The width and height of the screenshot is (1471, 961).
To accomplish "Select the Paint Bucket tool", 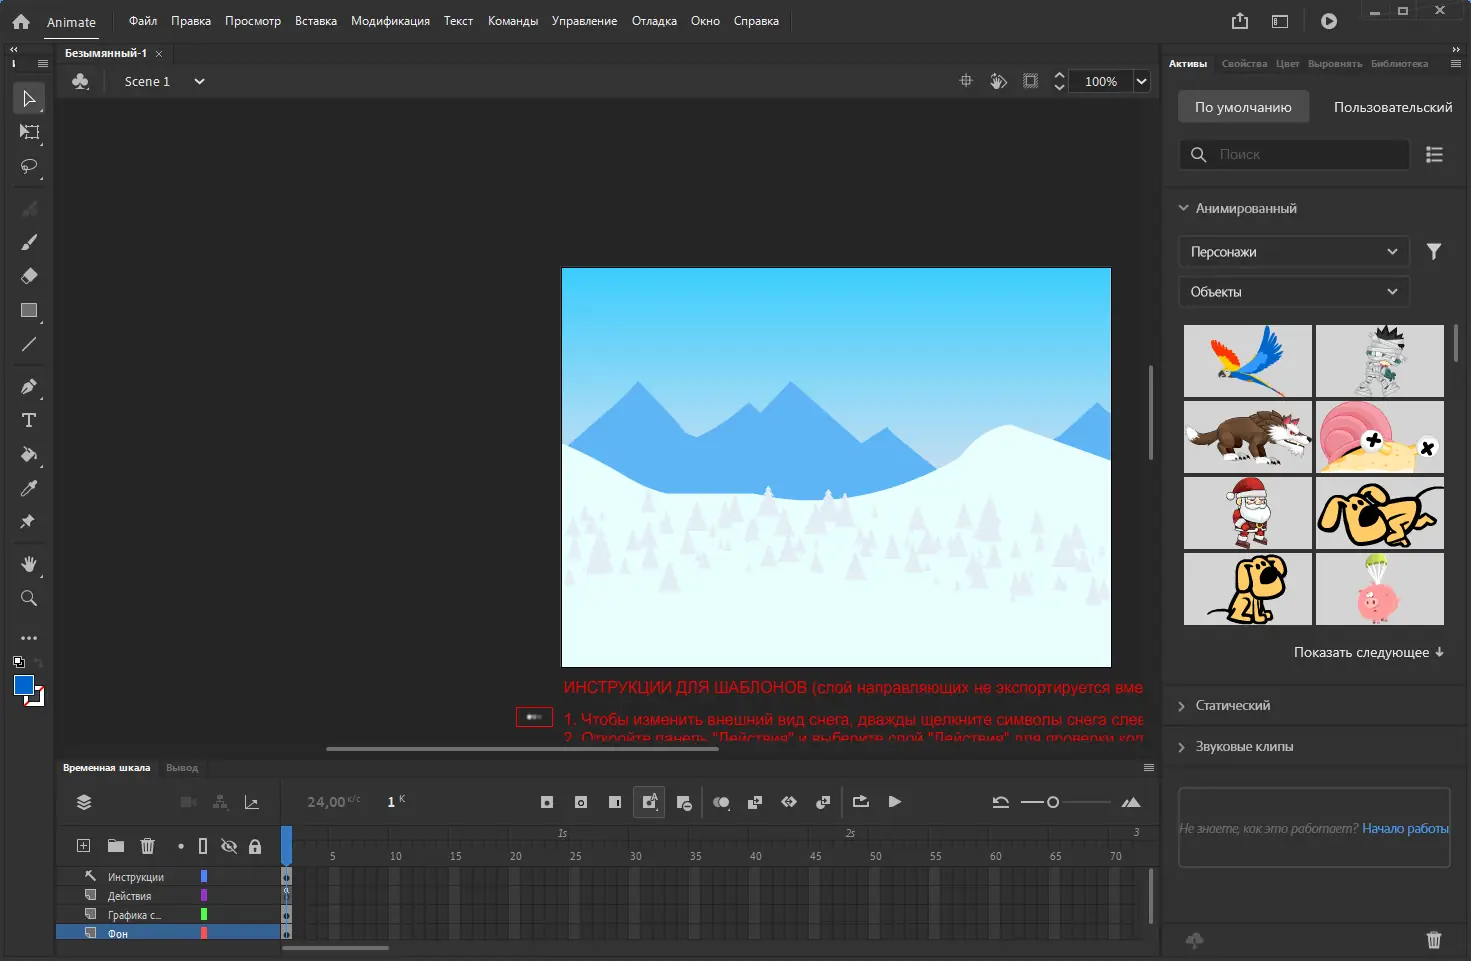I will click(29, 456).
